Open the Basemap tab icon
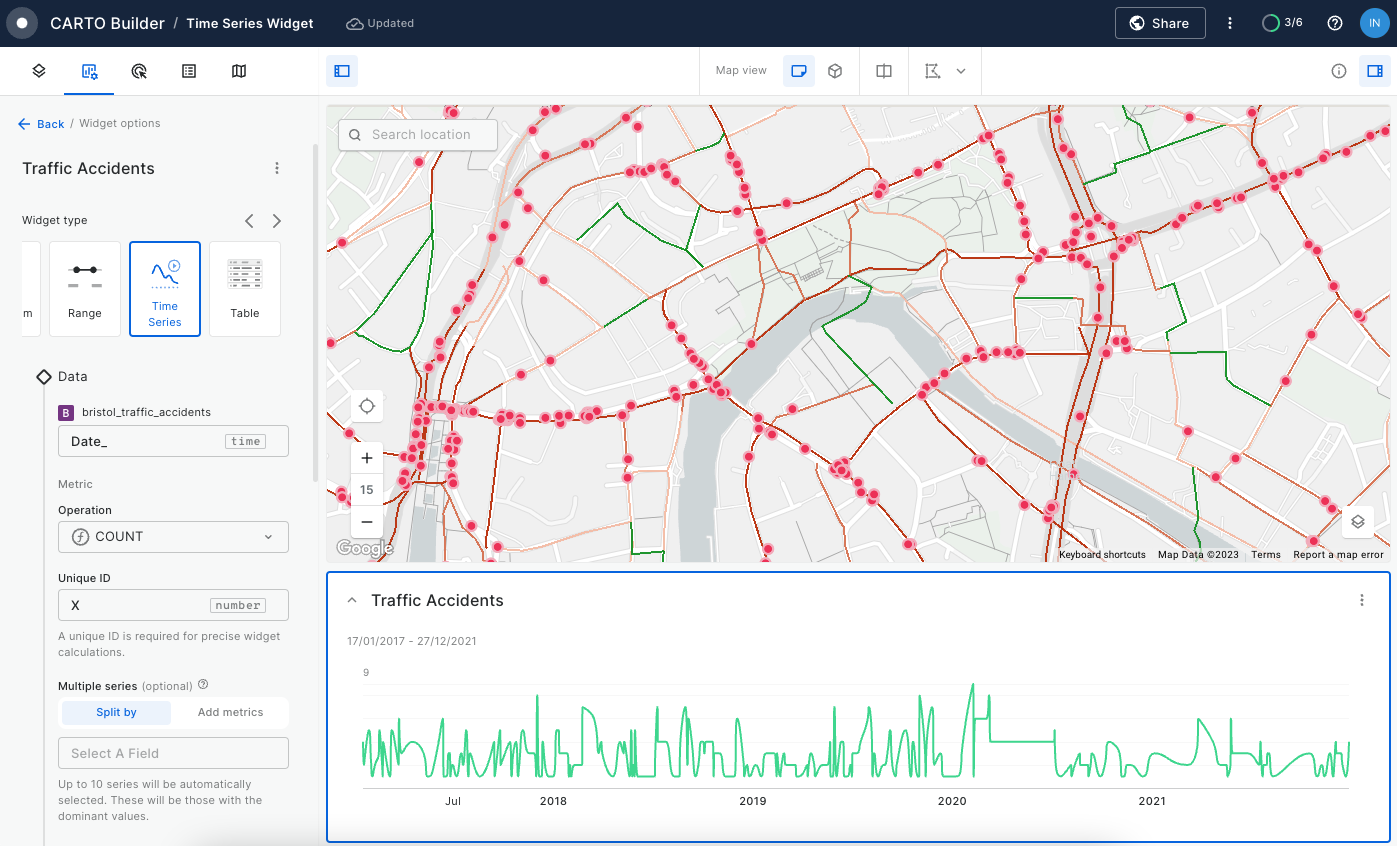The image size is (1397, 846). tap(239, 71)
